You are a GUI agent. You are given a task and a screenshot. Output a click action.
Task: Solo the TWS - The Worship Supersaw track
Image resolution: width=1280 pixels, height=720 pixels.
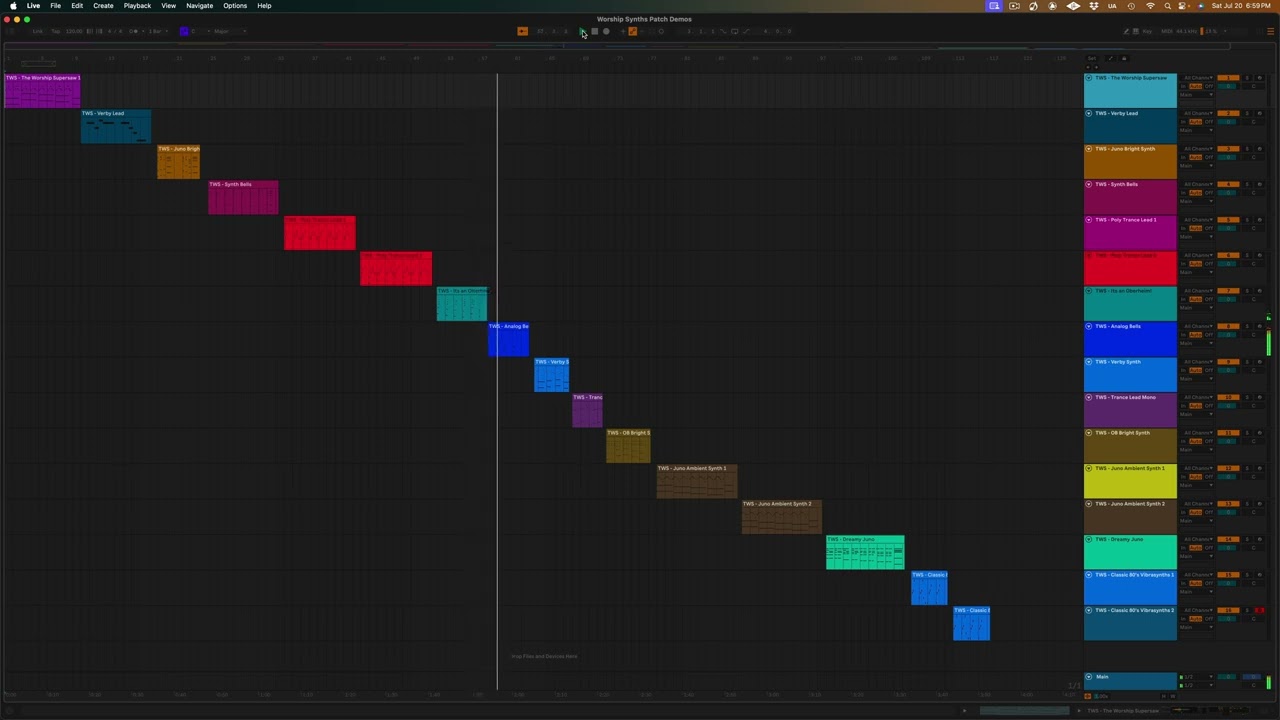[x=1247, y=78]
